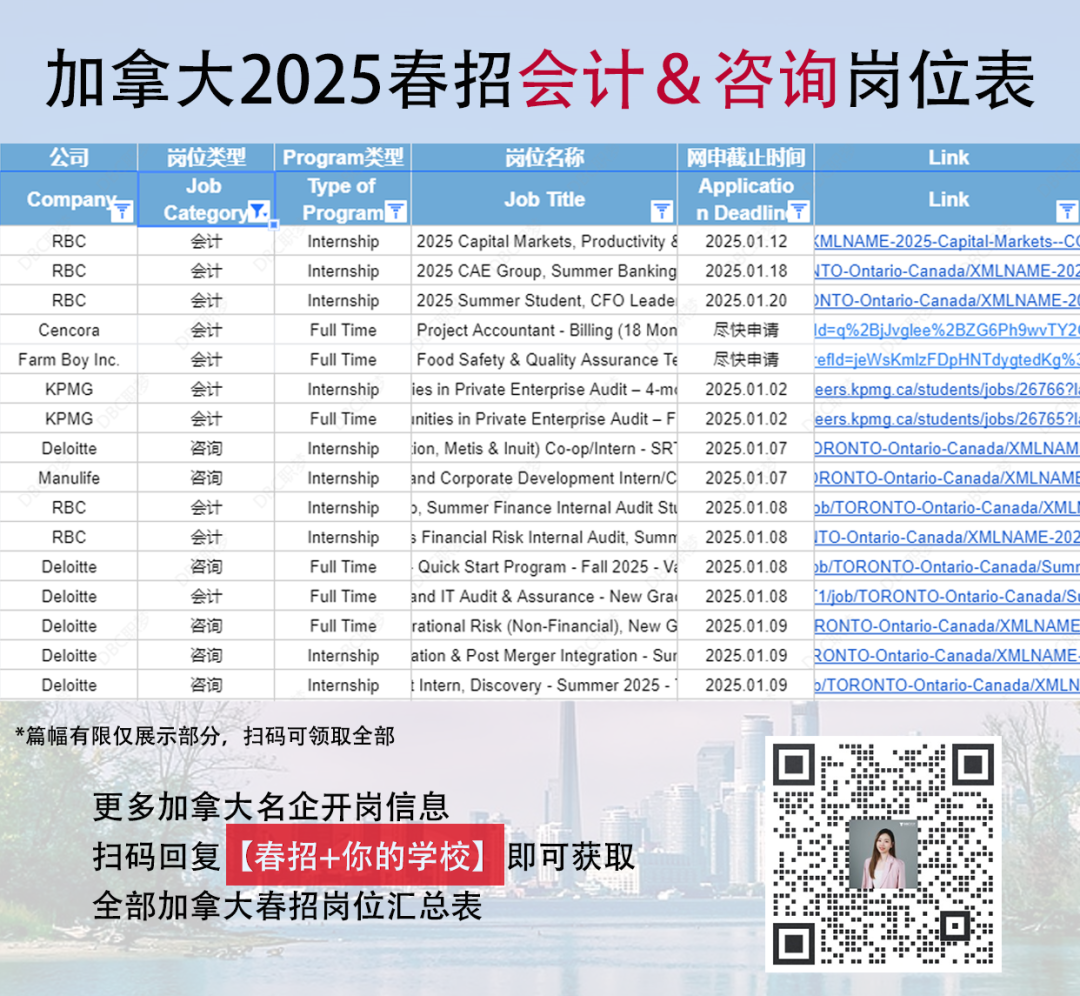The height and width of the screenshot is (996, 1080).
Task: Select cell 'Intern, Discovery - Summer 2025'
Action: [544, 685]
